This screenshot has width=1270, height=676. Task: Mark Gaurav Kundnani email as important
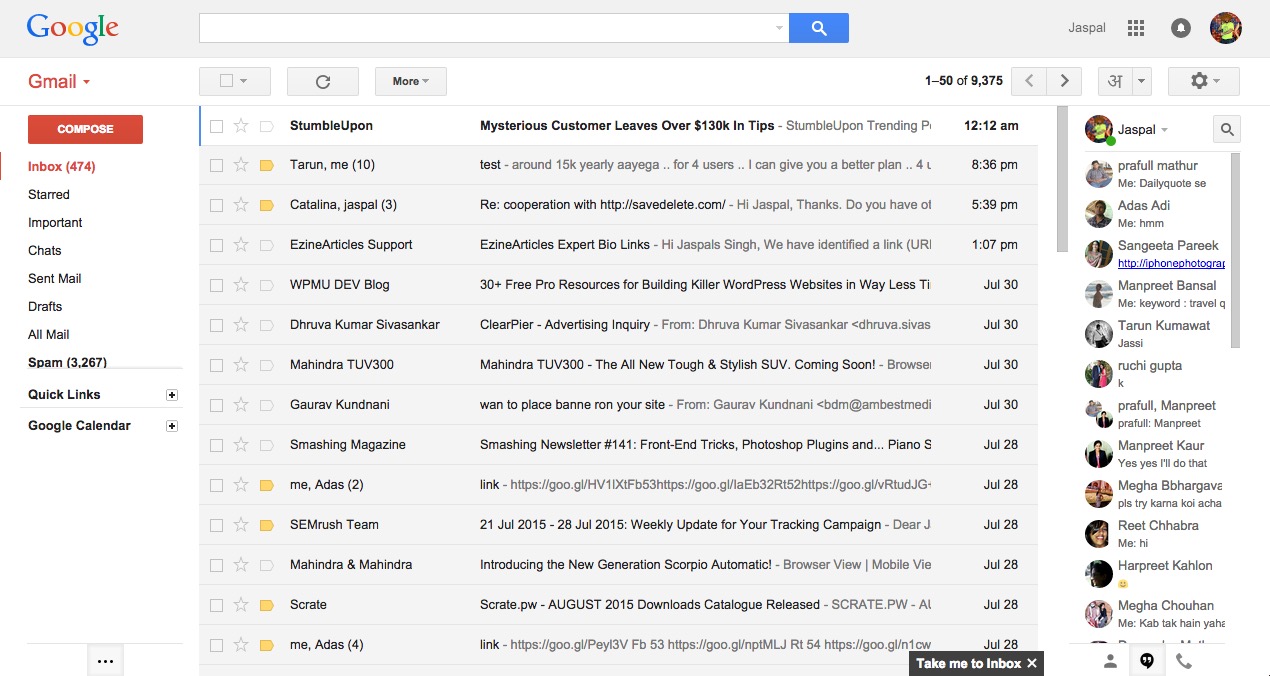click(x=266, y=405)
